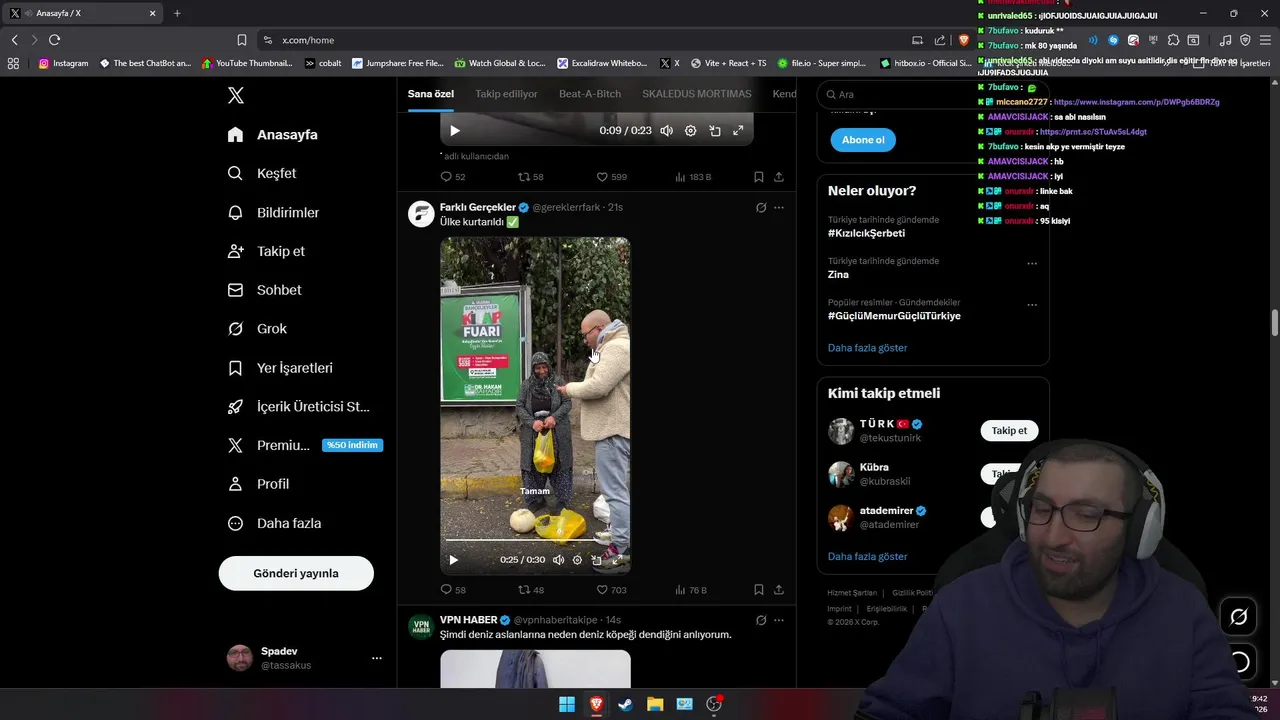Click Grok icon on Farklı Gerçekler post
This screenshot has width=1280, height=720.
coord(761,208)
